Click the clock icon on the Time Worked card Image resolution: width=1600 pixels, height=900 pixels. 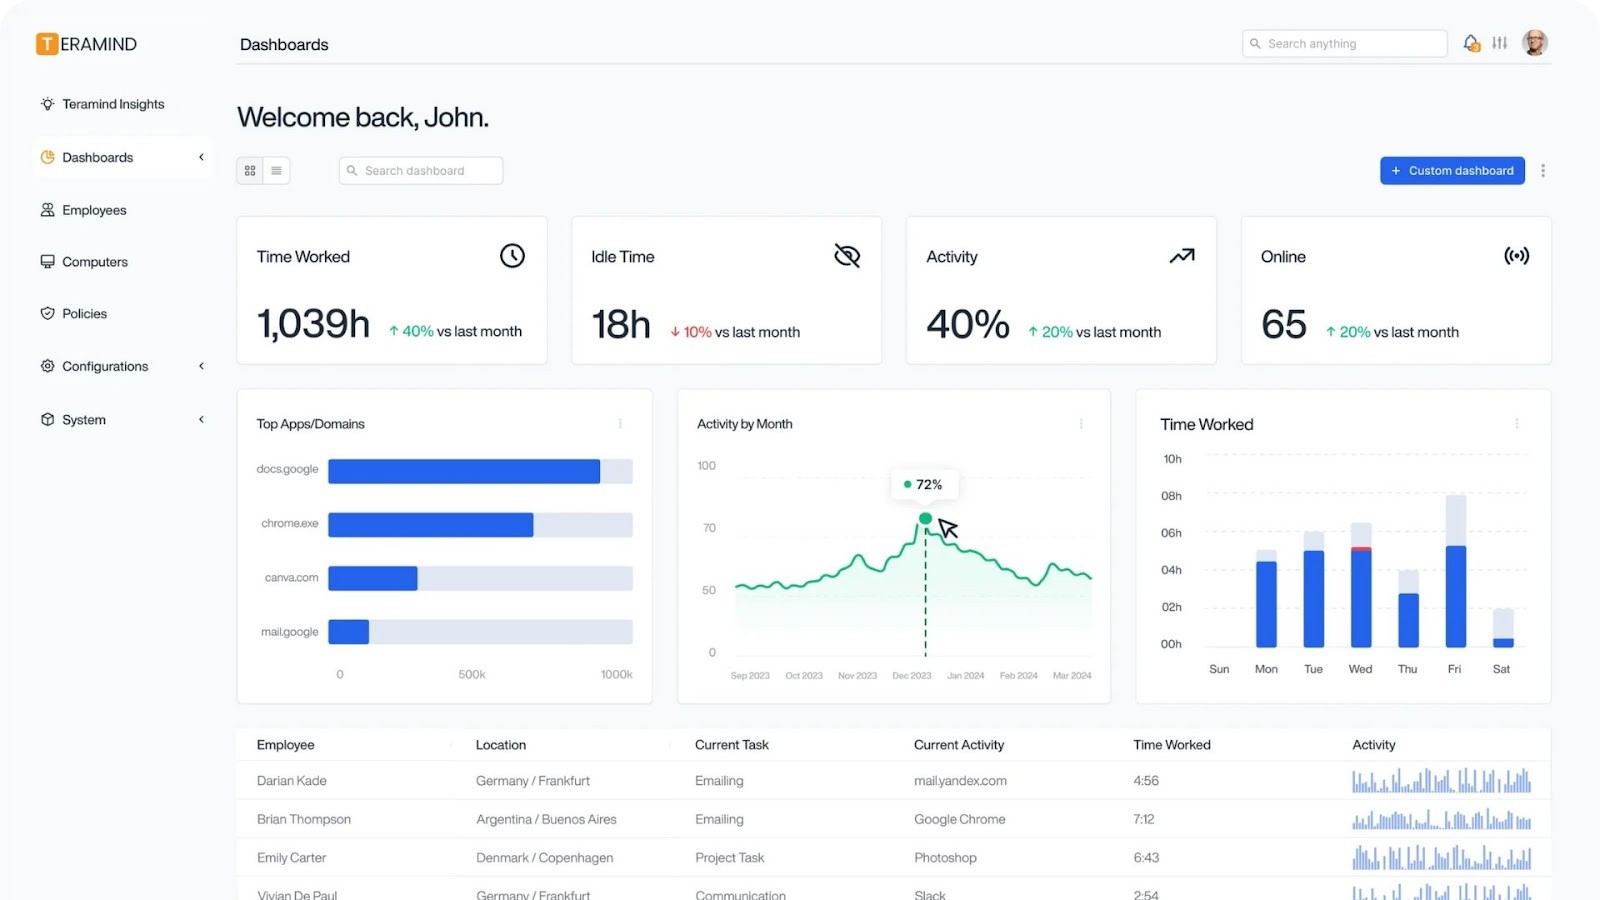[512, 255]
